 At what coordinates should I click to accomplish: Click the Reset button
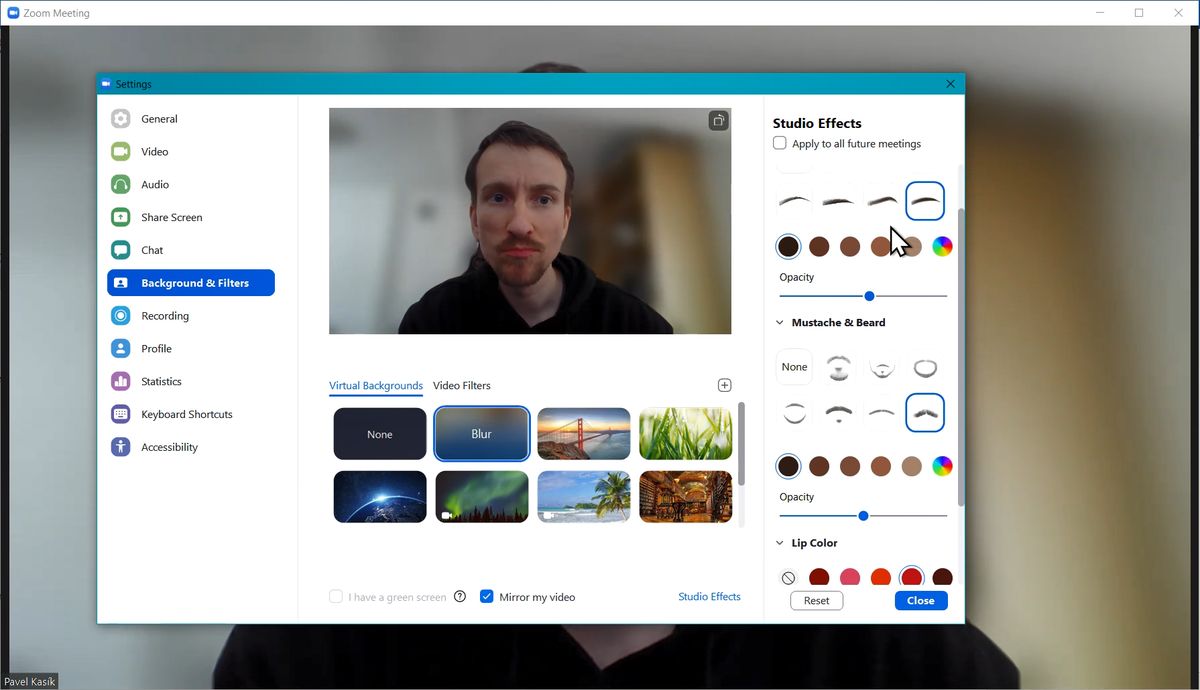pos(817,601)
